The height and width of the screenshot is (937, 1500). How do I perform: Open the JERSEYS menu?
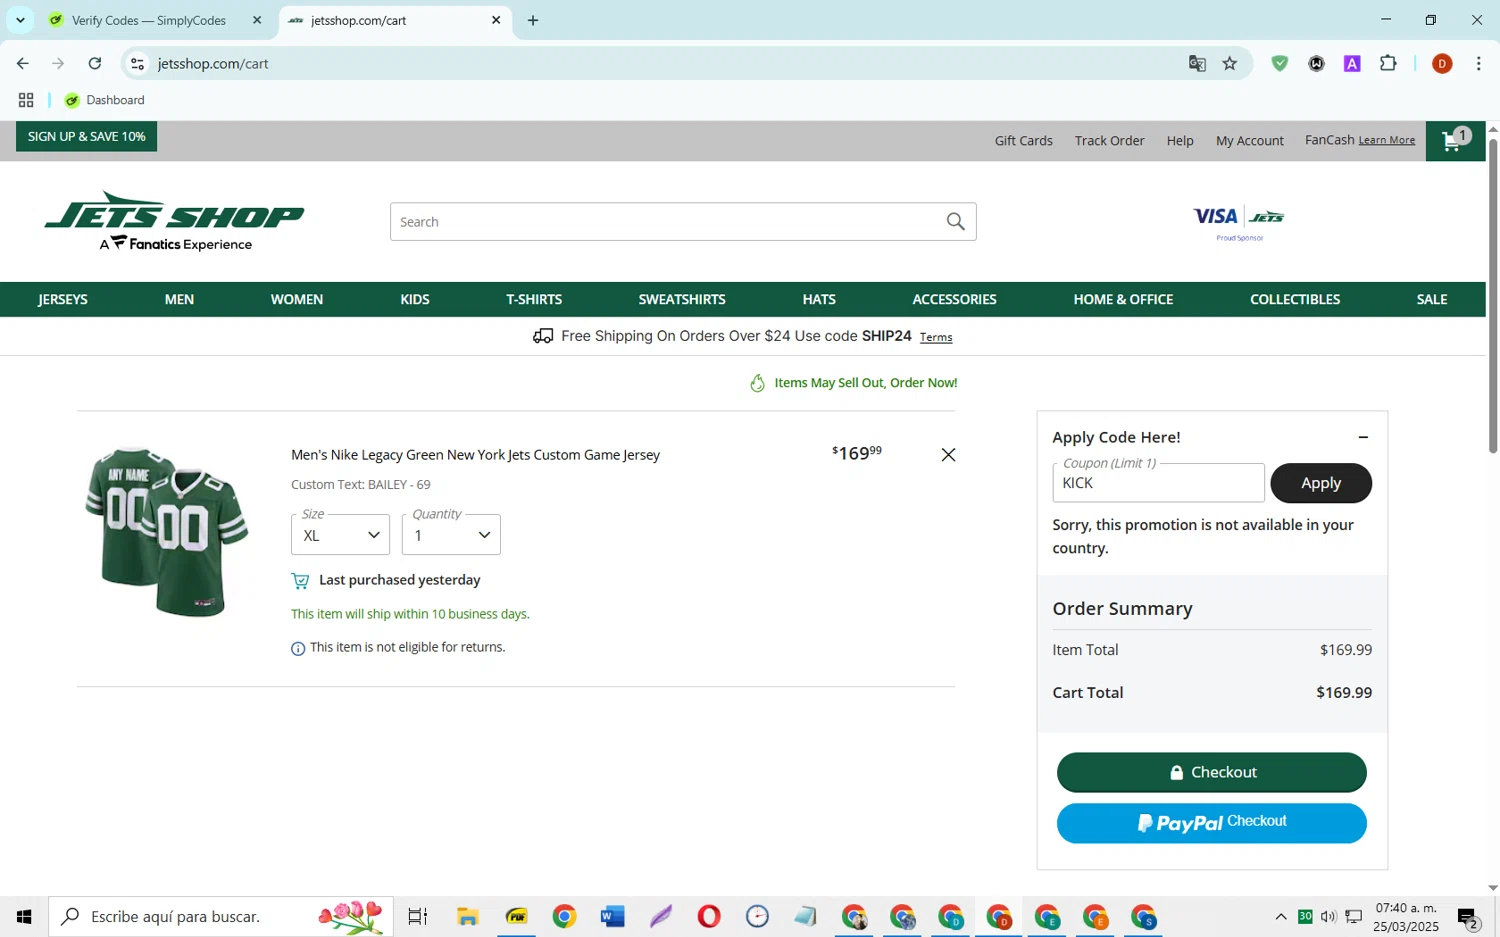tap(63, 299)
